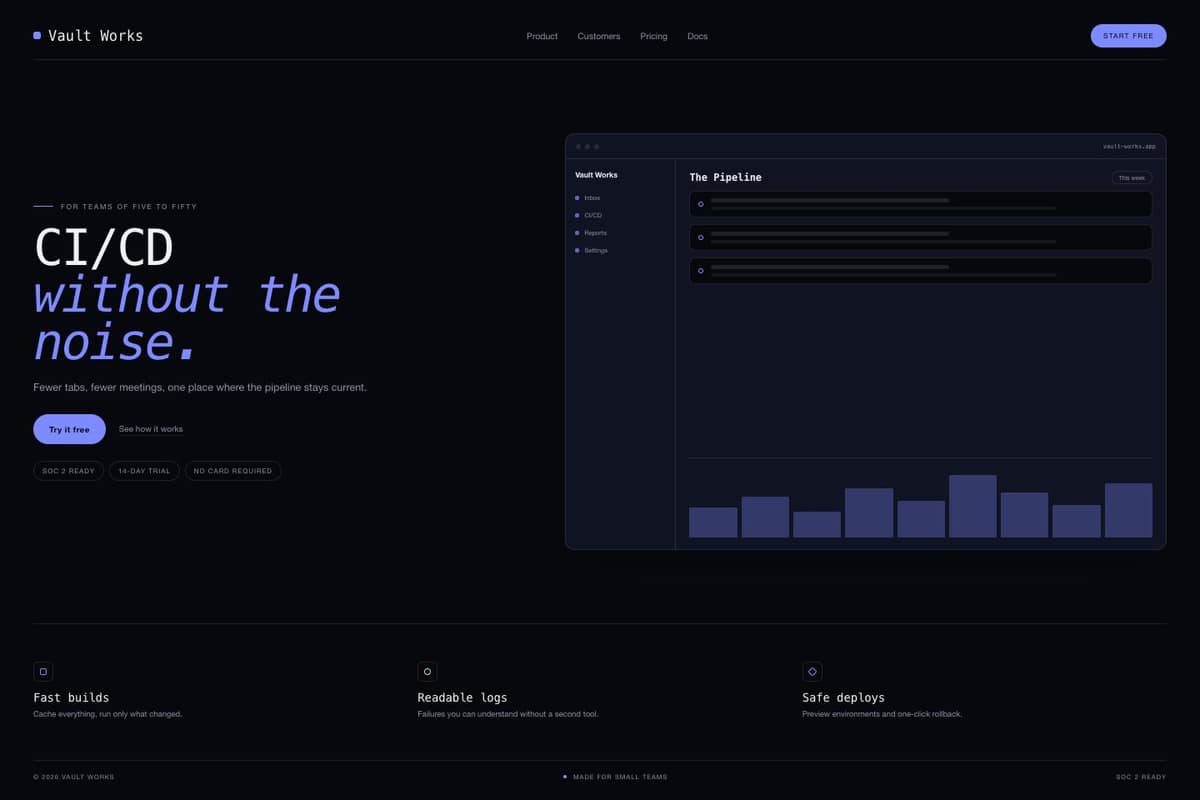The width and height of the screenshot is (1200, 800).
Task: Open Settings in the app sidebar
Action: tap(596, 250)
